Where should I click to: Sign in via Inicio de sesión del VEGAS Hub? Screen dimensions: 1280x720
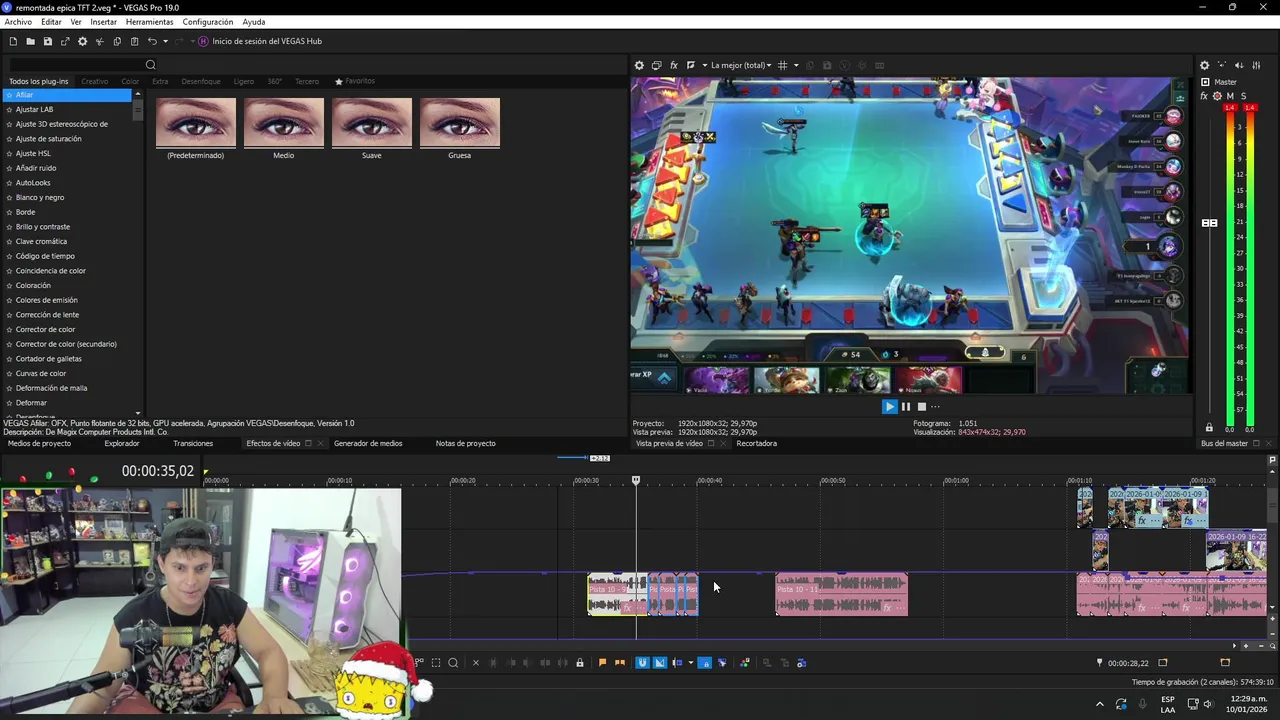point(260,41)
